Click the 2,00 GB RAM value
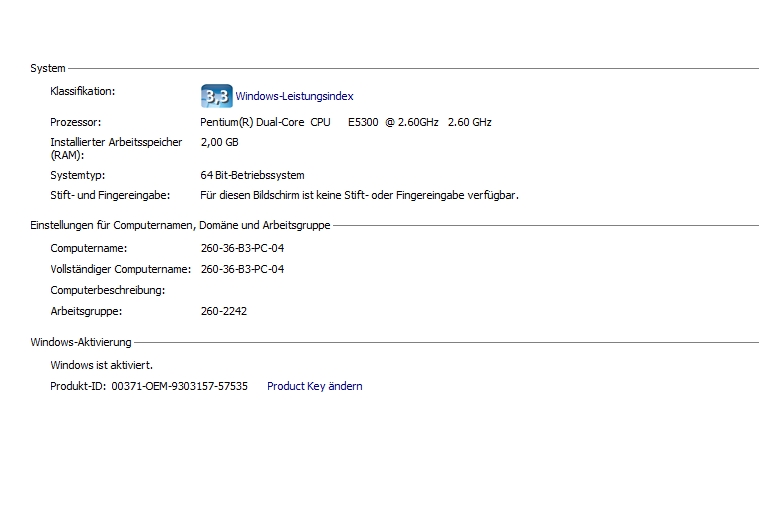The height and width of the screenshot is (506, 759). point(219,142)
